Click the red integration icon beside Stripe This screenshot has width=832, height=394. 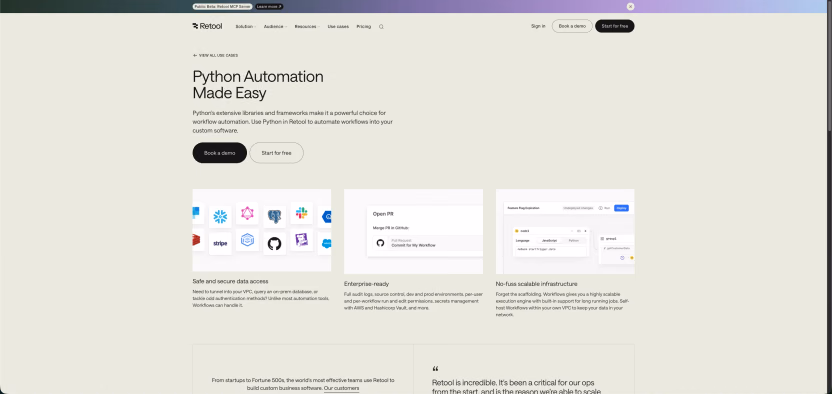(197, 240)
